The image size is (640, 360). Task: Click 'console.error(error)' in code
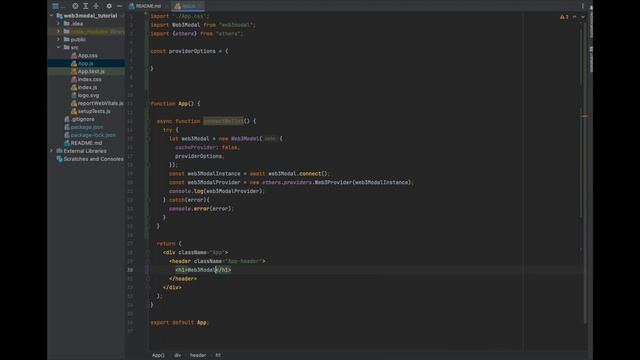point(201,209)
